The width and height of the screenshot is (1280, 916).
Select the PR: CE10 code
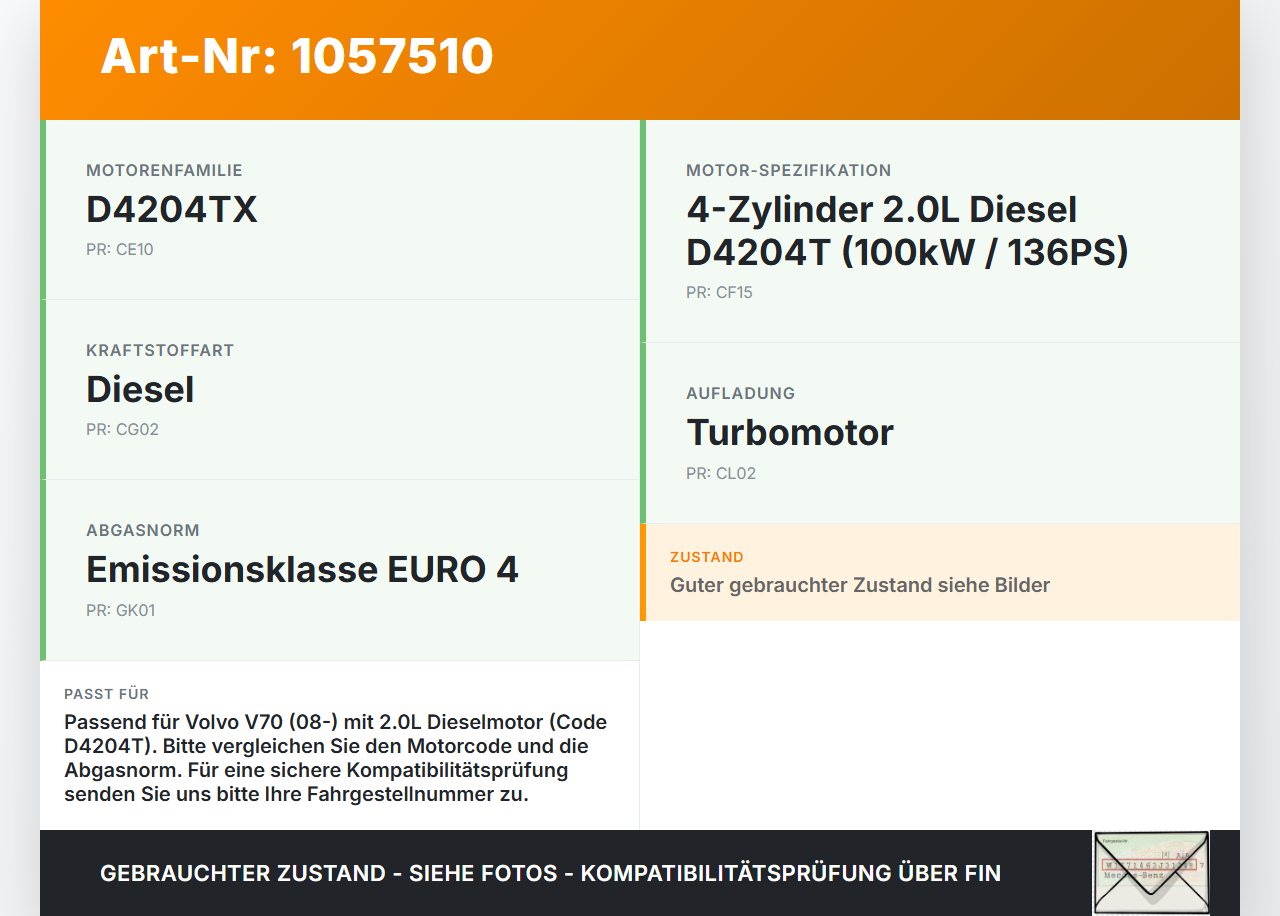point(120,250)
